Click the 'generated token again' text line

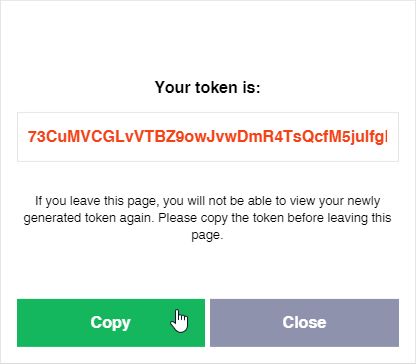207,218
